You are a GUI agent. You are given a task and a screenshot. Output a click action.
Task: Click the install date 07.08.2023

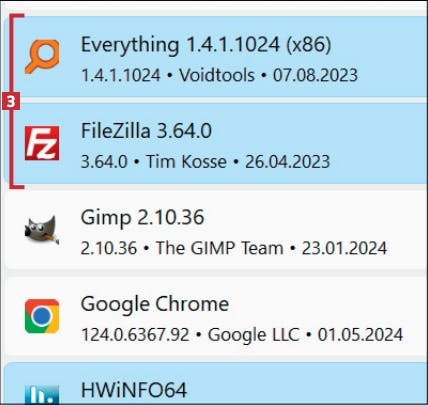click(315, 75)
